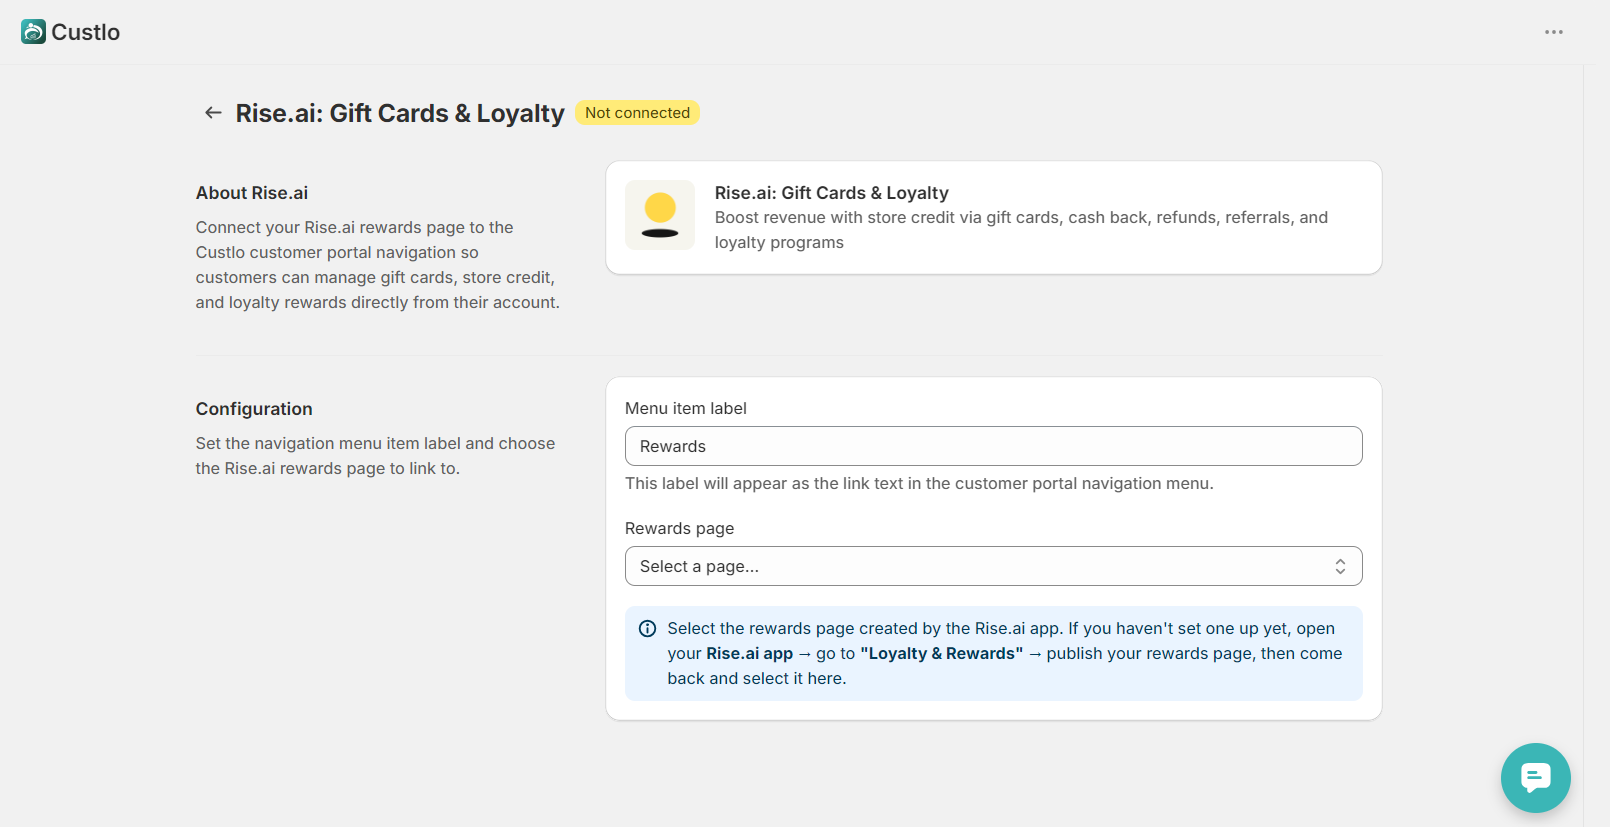The height and width of the screenshot is (827, 1610).
Task: Open the Rewards page dropdown
Action: point(993,566)
